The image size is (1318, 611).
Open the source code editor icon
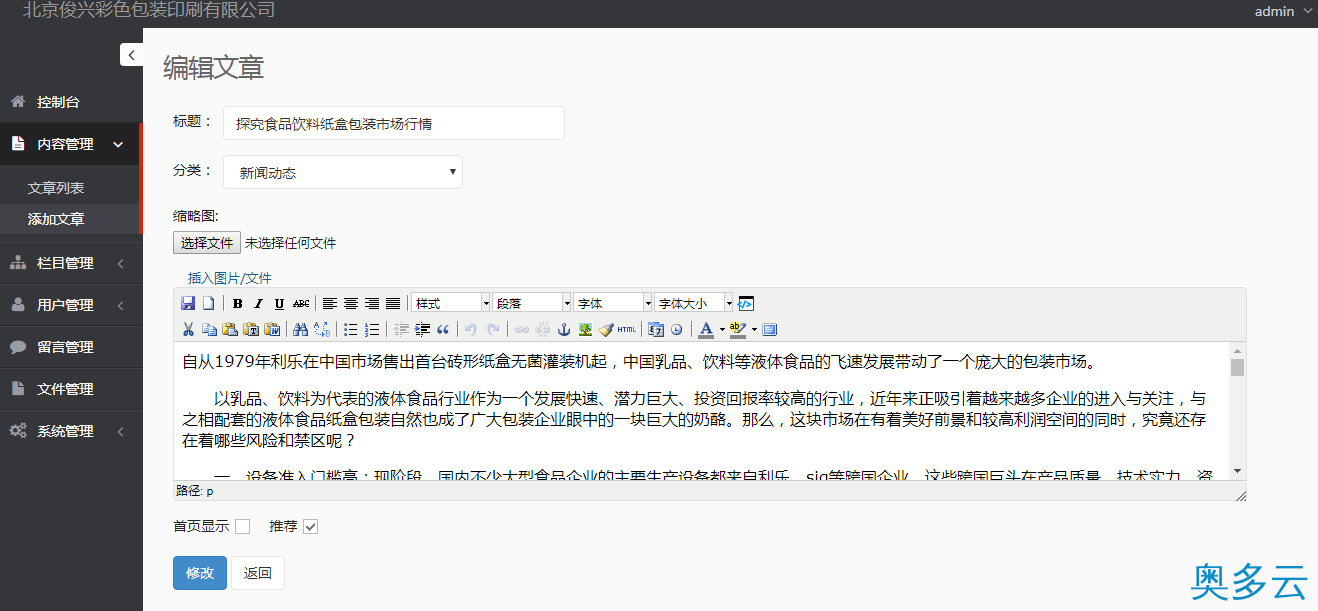(x=745, y=303)
